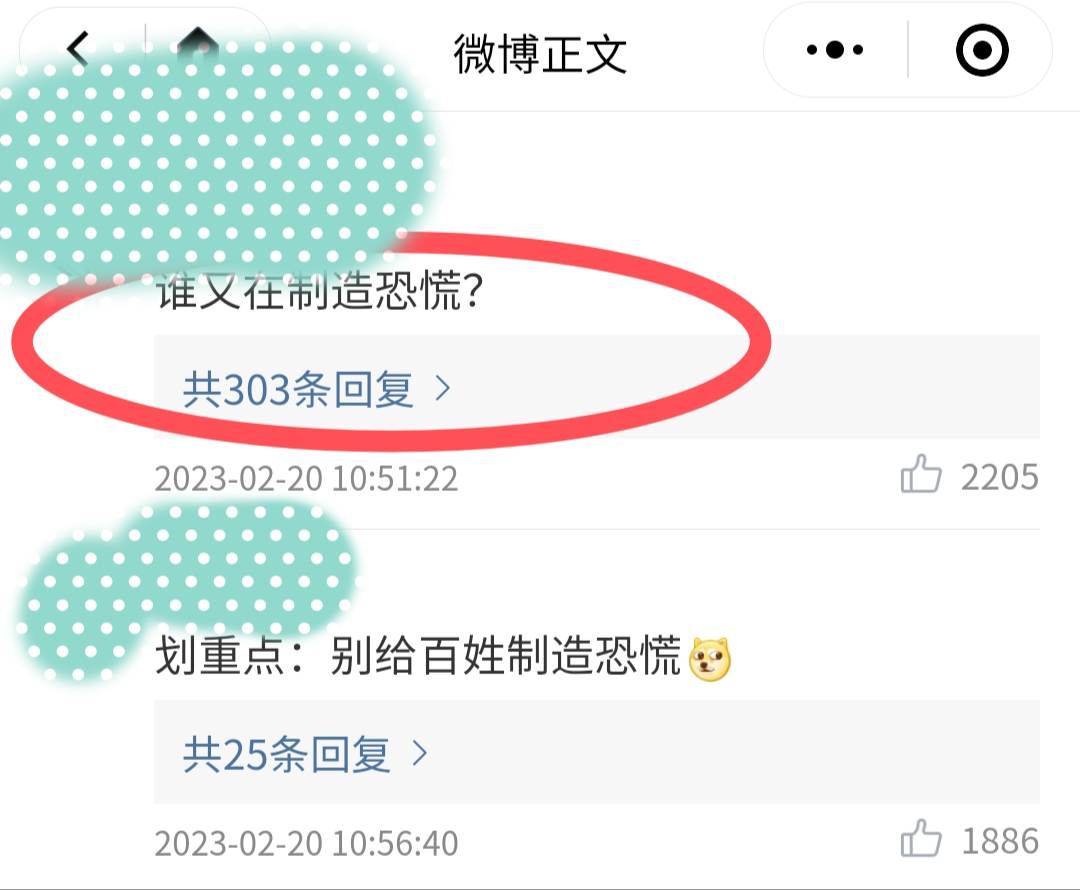Click the 1886 like count
1080x890 pixels.
coord(999,841)
